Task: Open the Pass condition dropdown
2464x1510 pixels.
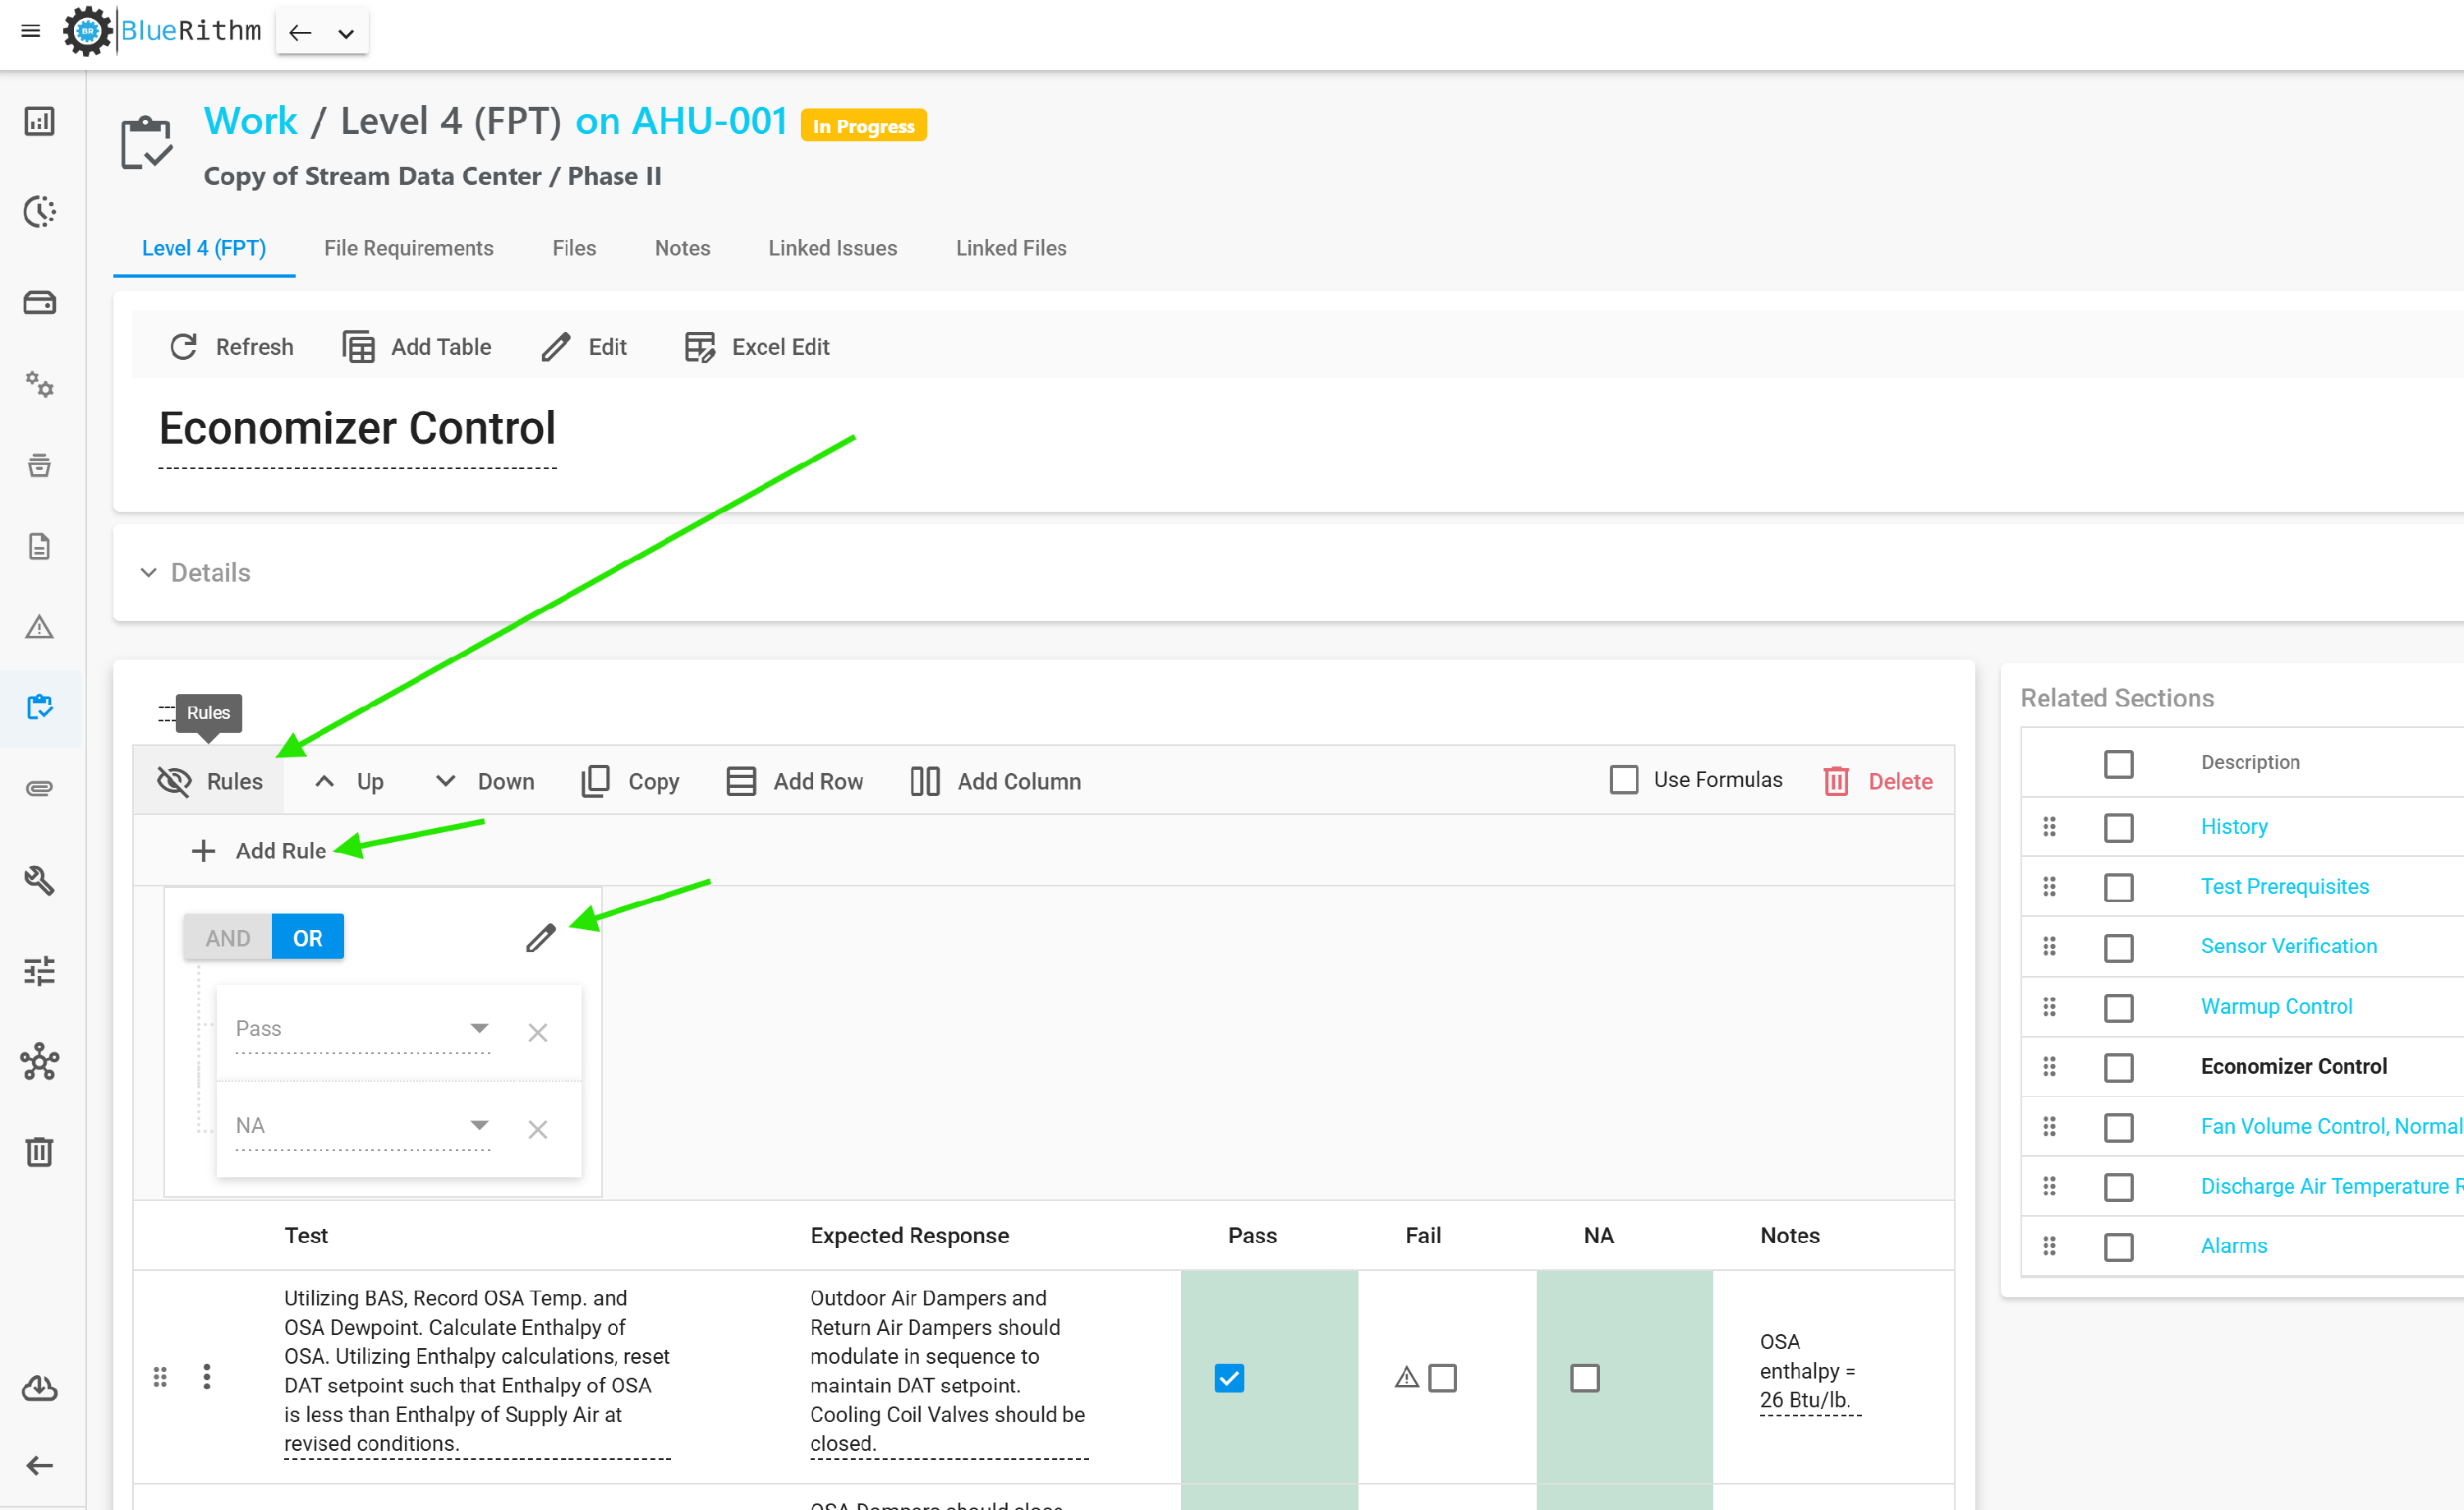Action: click(362, 1029)
